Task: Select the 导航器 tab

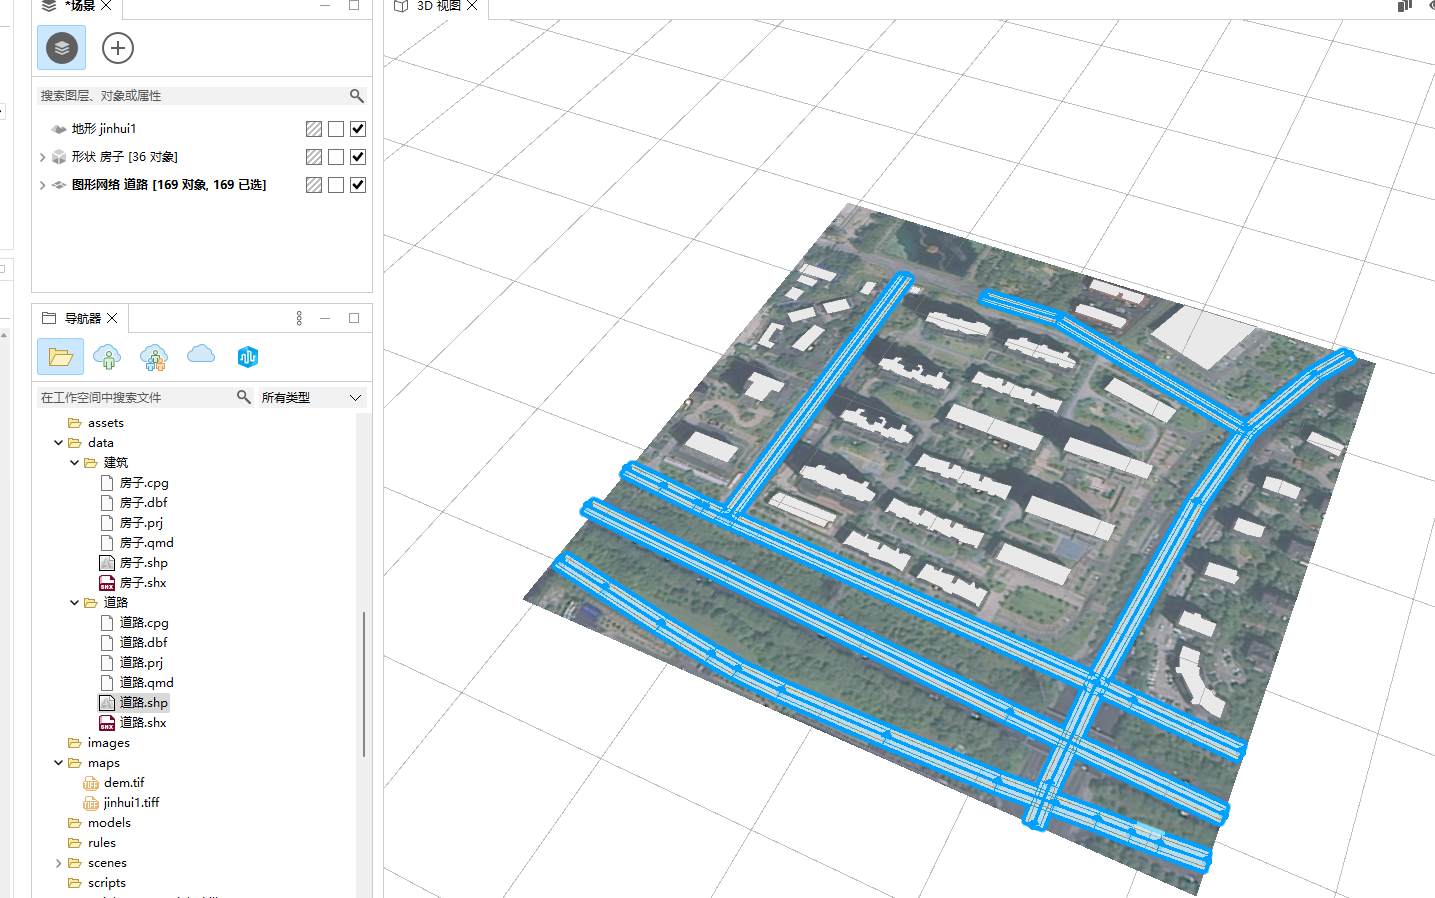Action: 82,318
